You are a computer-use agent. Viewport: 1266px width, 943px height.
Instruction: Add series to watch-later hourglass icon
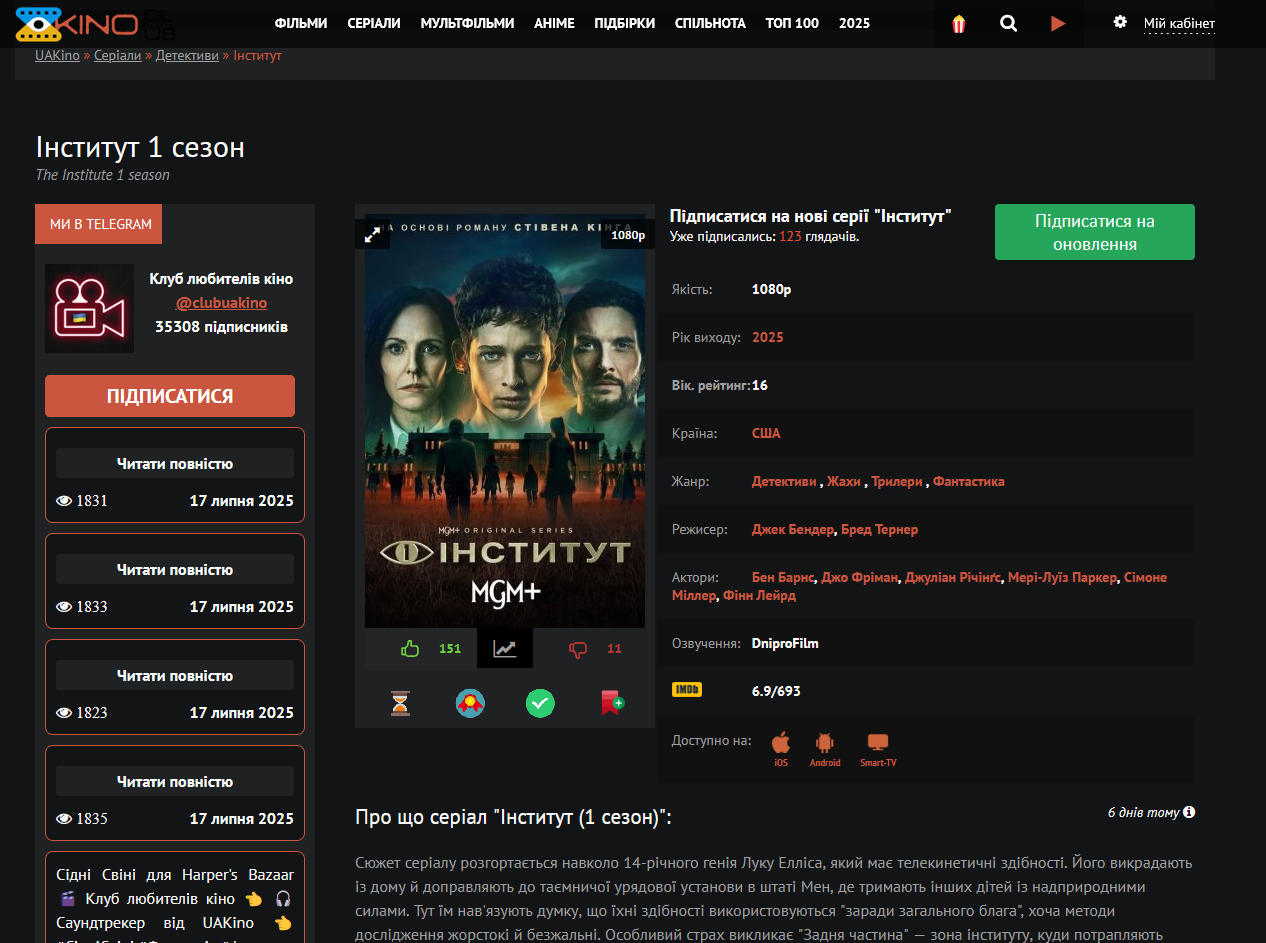[401, 703]
